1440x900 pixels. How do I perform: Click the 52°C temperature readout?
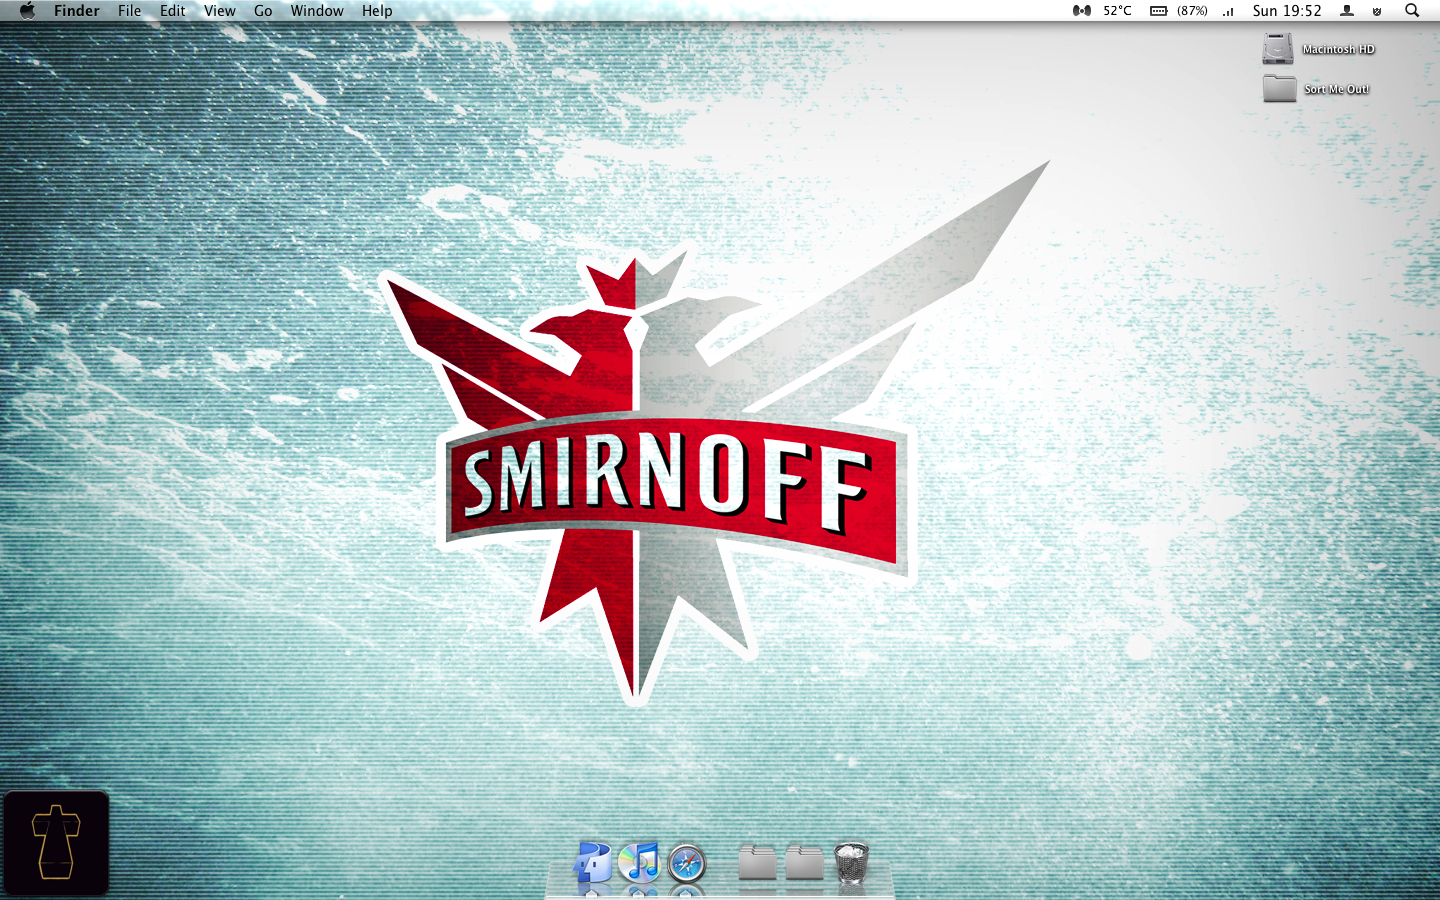pyautogui.click(x=1118, y=11)
